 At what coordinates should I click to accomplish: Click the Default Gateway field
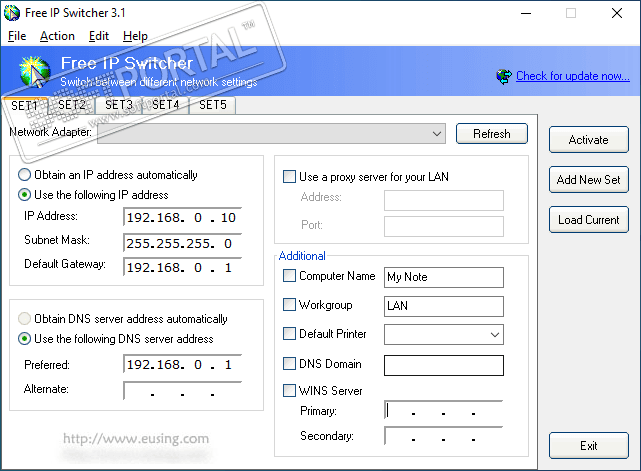(182, 267)
